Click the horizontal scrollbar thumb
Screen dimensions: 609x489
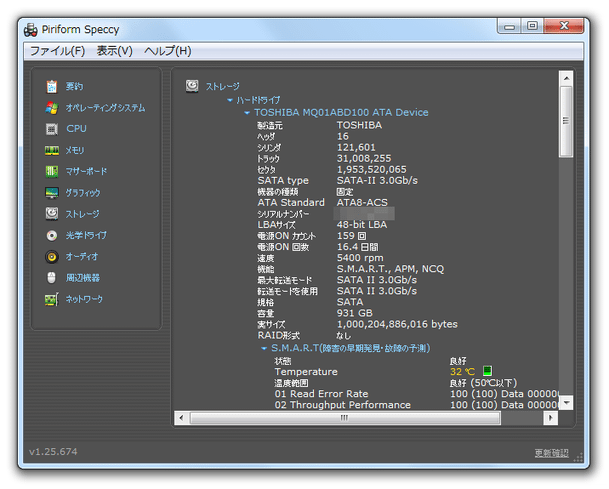pos(345,418)
